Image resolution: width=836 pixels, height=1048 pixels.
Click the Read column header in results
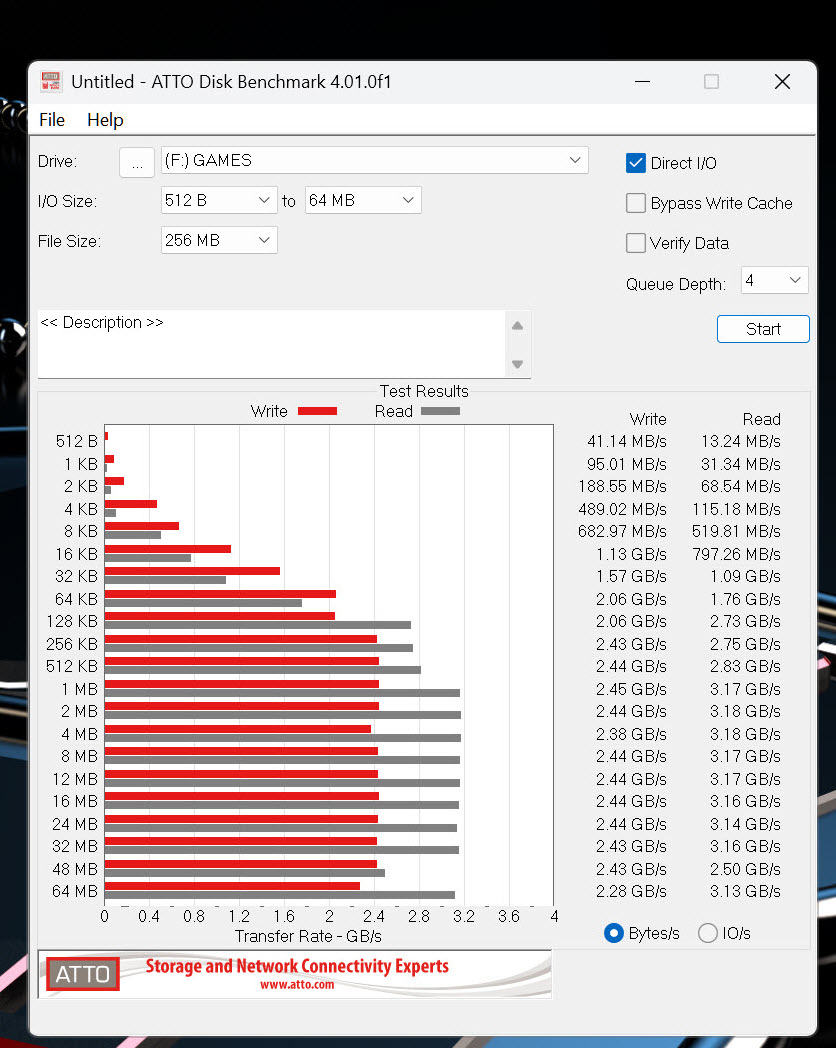762,419
